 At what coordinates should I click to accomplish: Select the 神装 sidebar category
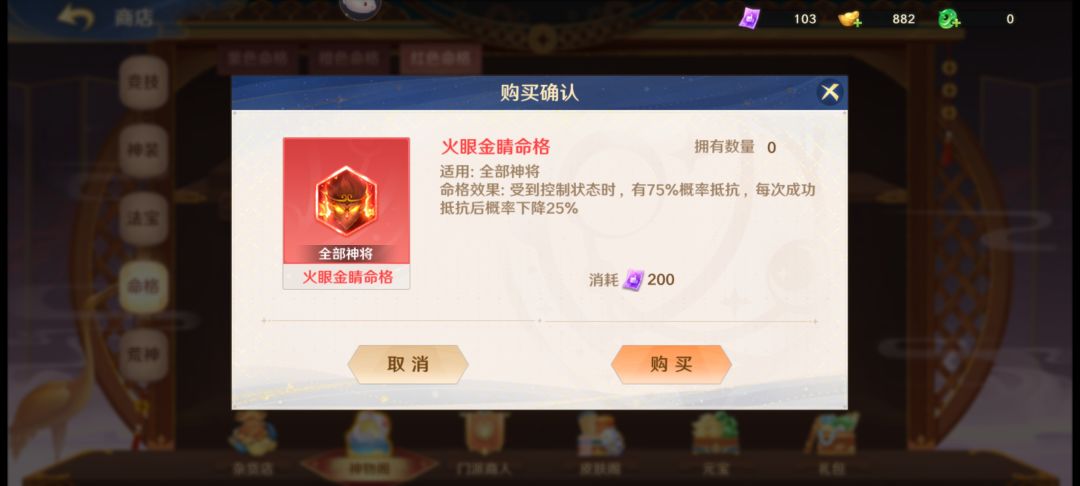coord(143,150)
